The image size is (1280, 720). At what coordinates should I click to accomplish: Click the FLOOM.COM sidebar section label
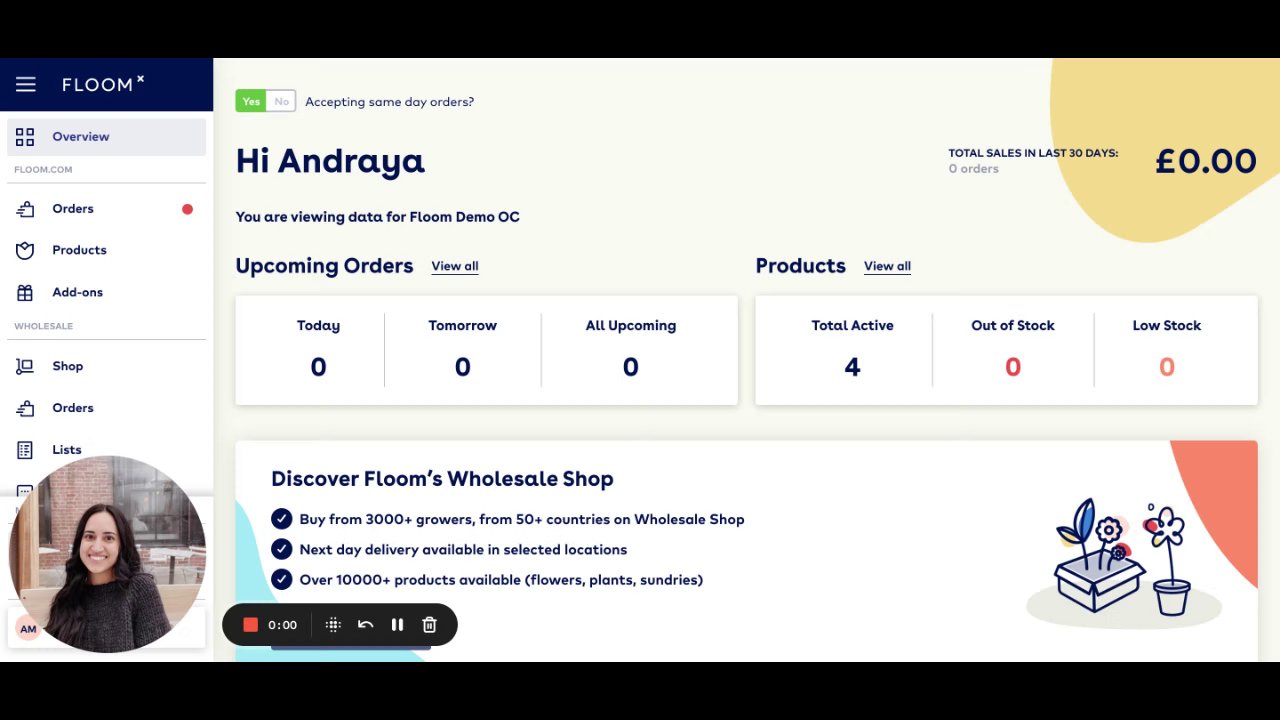coord(43,170)
